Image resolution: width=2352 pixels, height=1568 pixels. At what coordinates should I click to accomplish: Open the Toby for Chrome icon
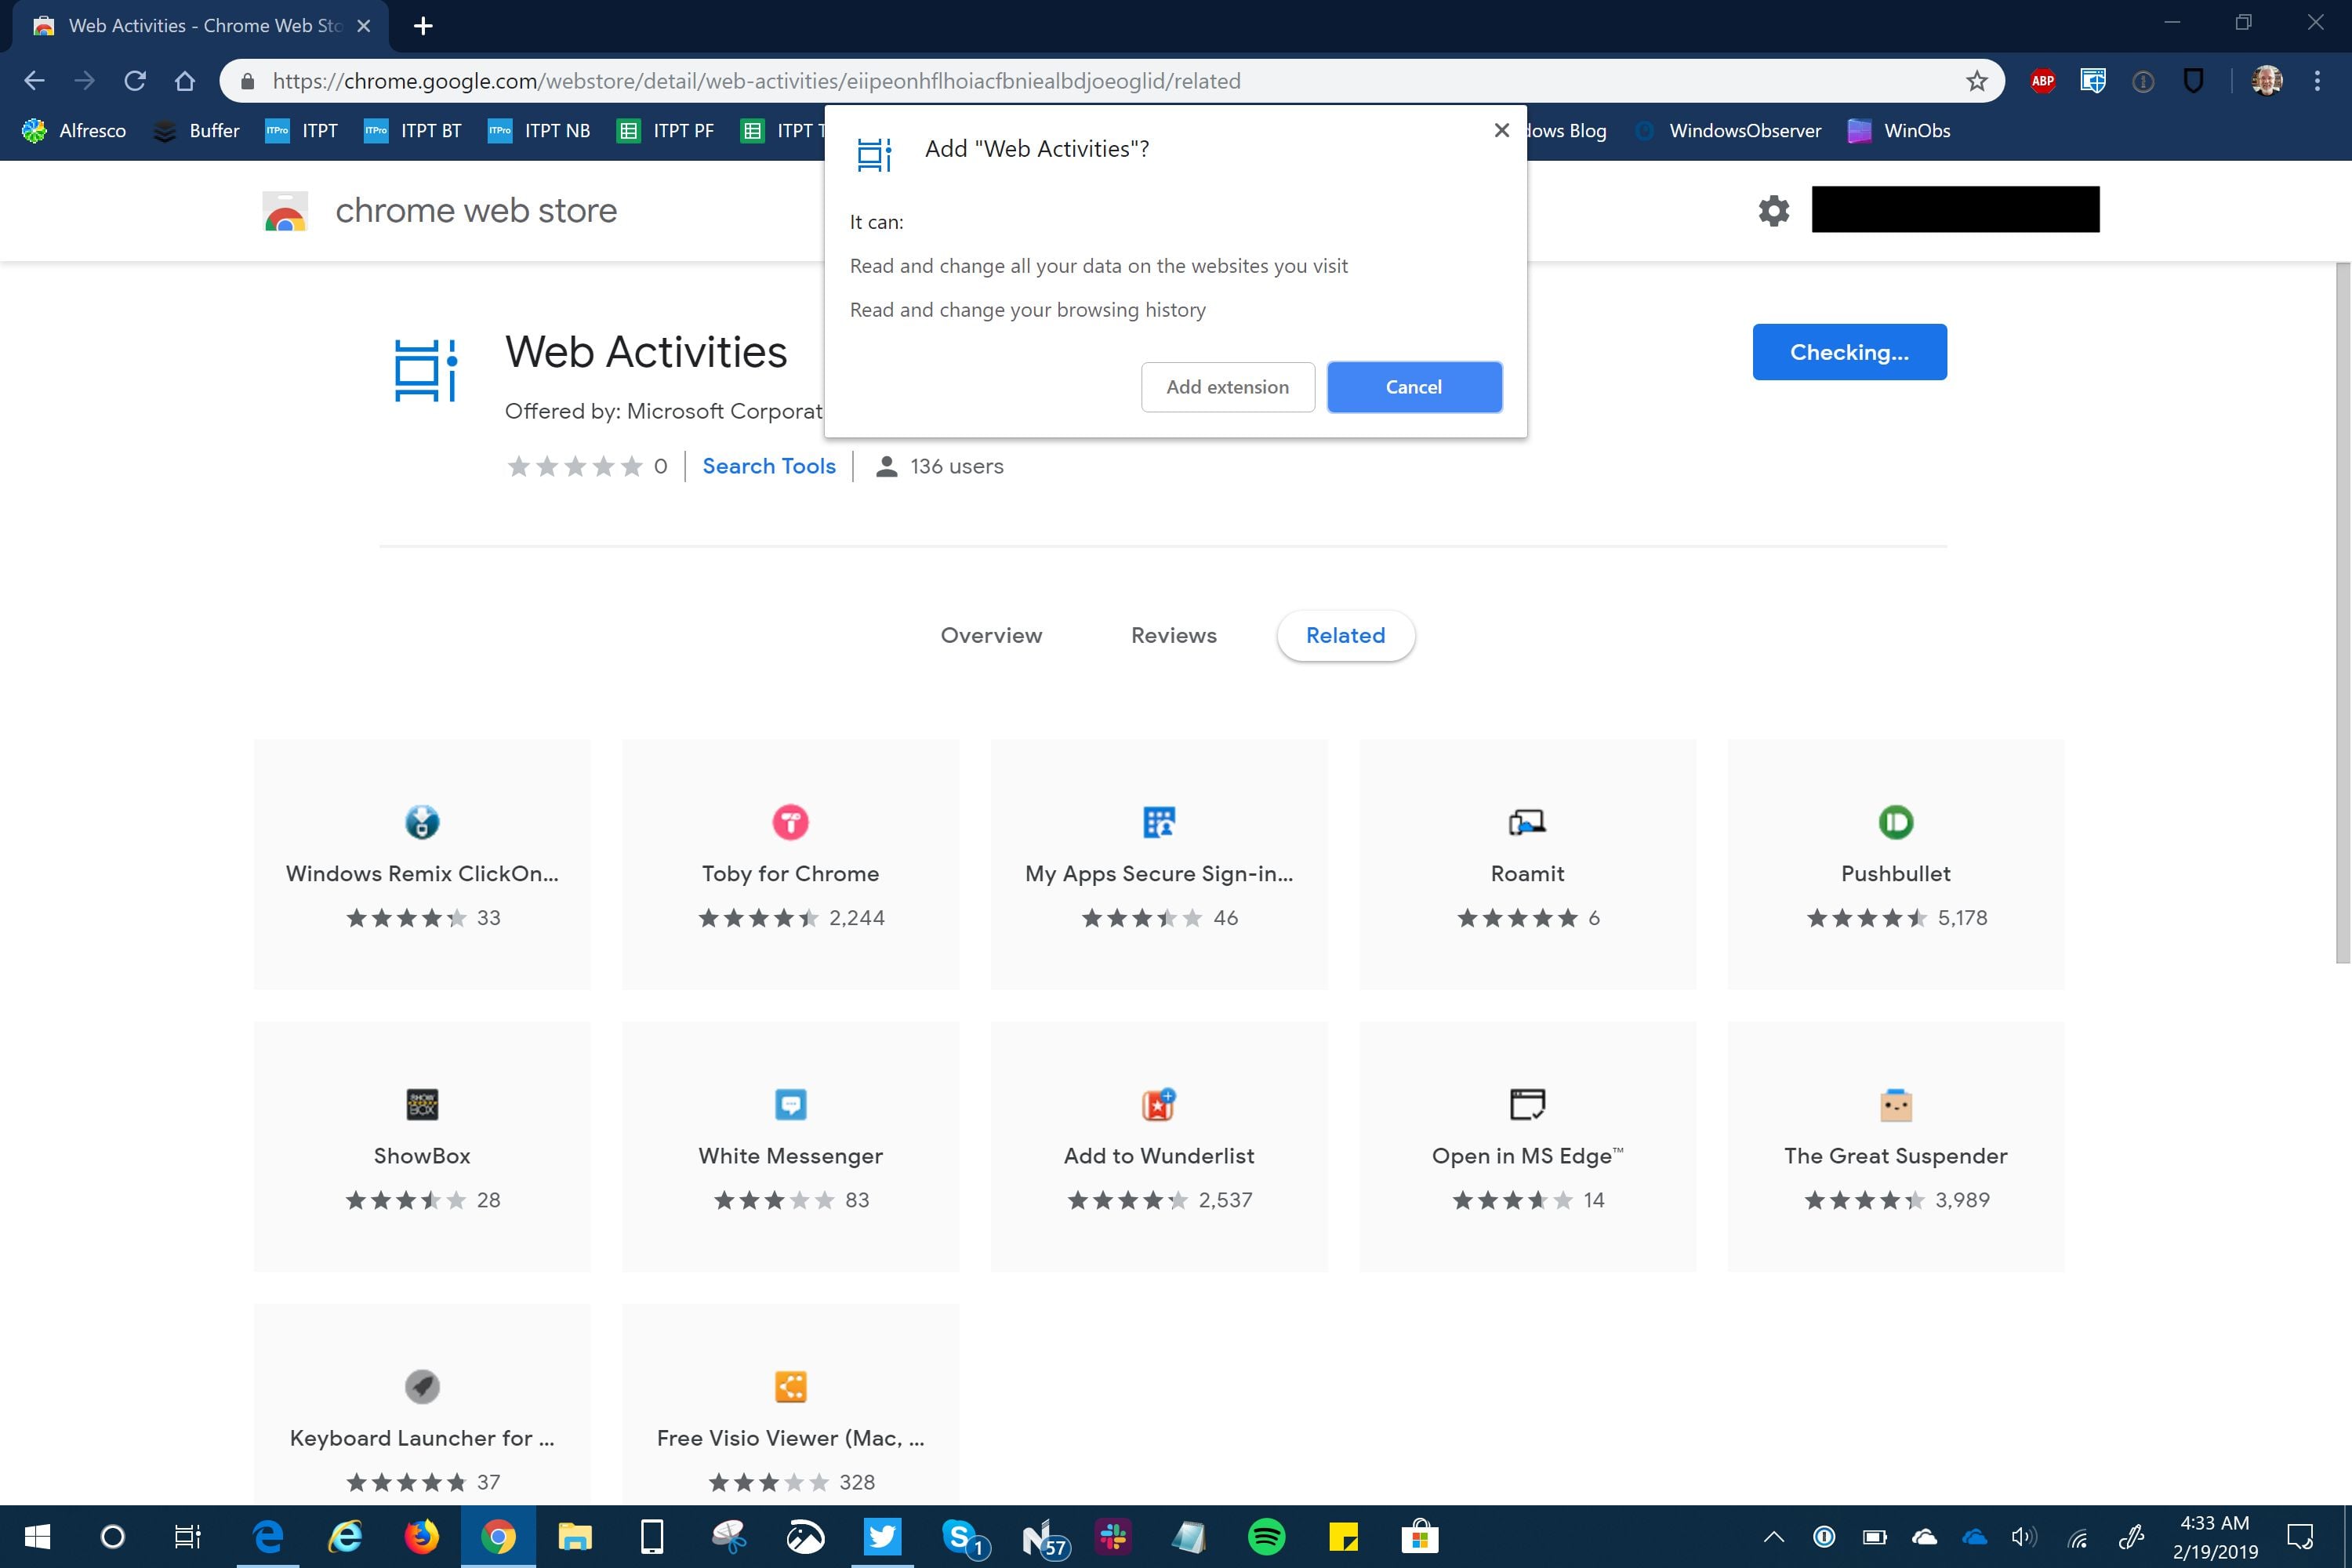(790, 822)
